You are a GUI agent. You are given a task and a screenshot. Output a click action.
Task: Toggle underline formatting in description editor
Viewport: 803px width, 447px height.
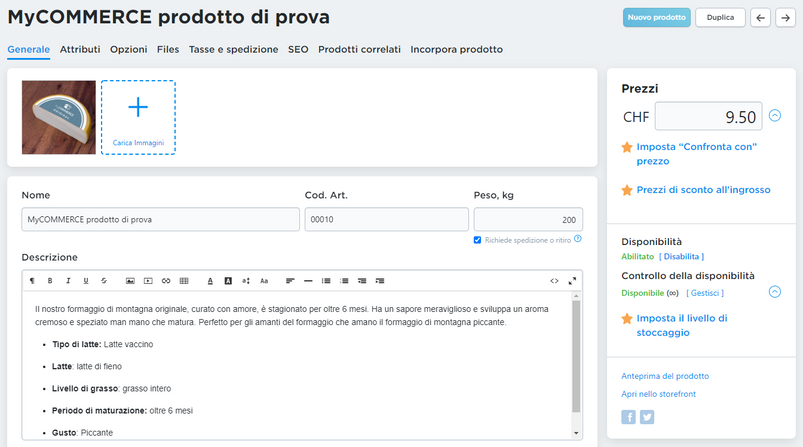86,281
